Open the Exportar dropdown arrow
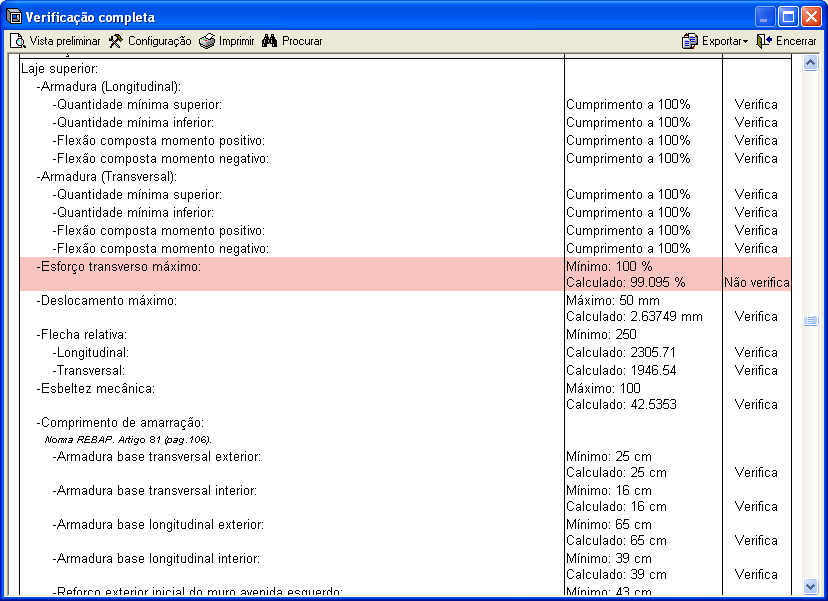The image size is (828, 601). point(745,42)
